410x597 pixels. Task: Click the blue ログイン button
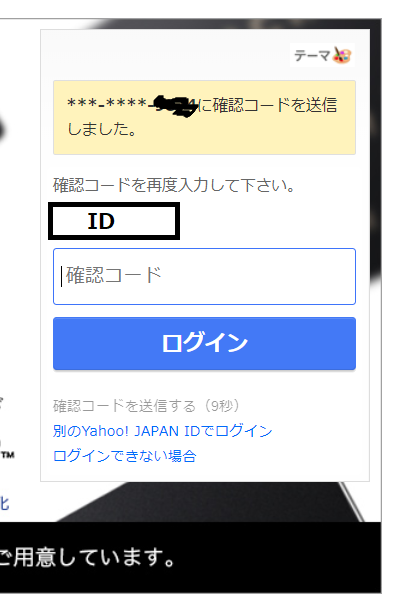click(x=204, y=343)
